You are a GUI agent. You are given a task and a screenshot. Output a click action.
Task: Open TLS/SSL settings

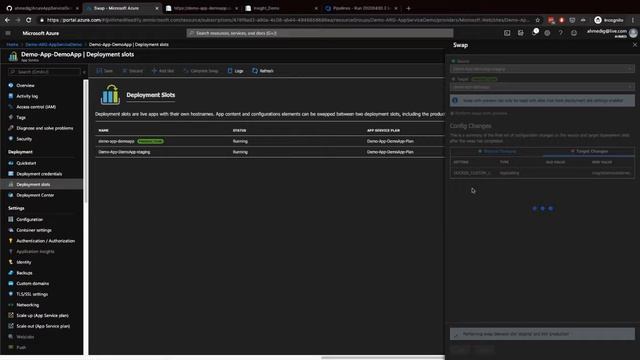[x=32, y=294]
